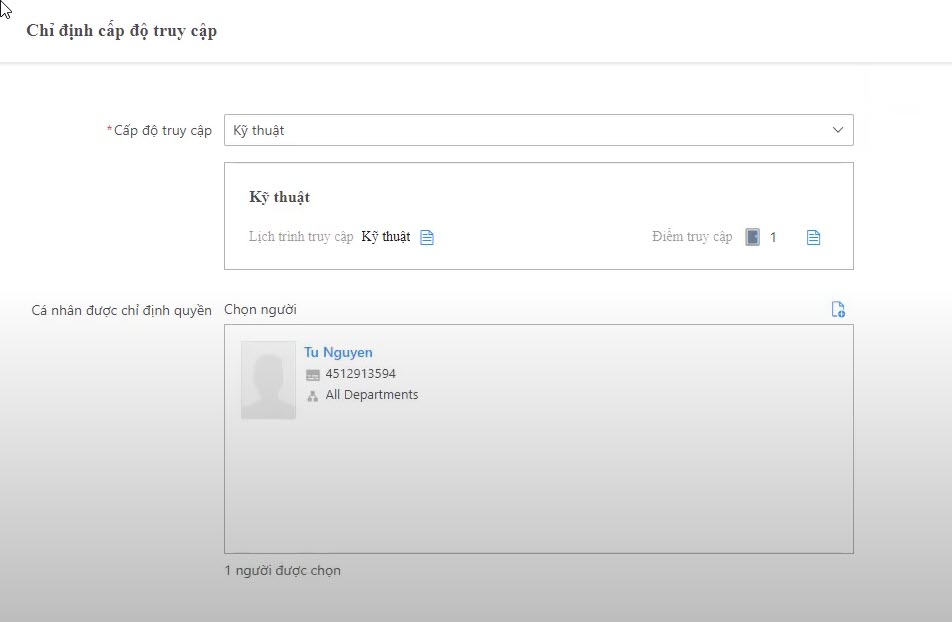Click the Điểm truy cập label

(692, 237)
